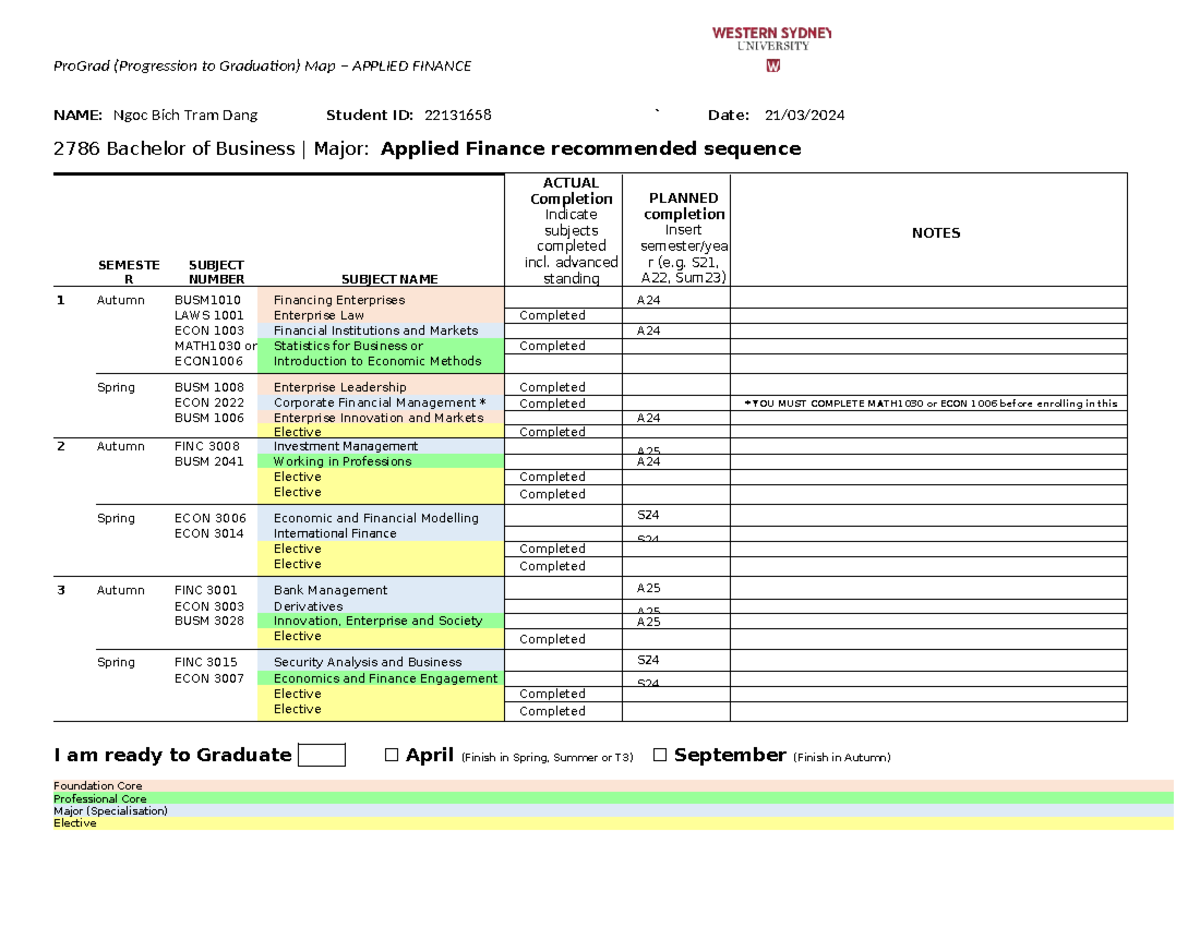Check the September graduation checkbox
The height and width of the screenshot is (927, 1200).
pyautogui.click(x=658, y=755)
